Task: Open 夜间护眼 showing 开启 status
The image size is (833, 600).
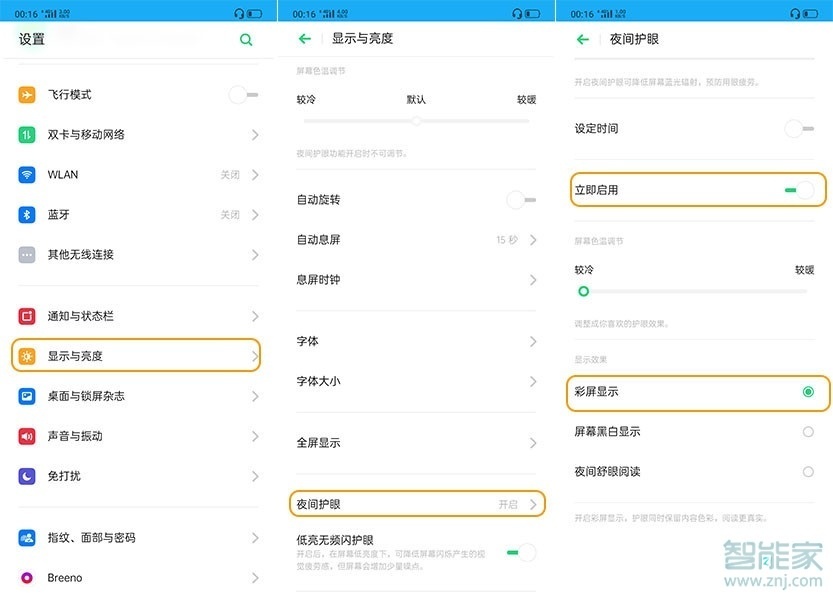Action: [x=418, y=504]
